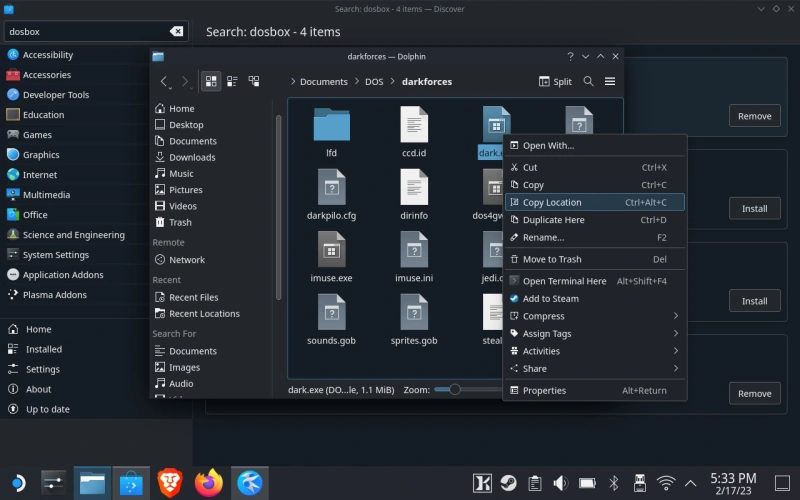Launch Brave browser from the taskbar
Image resolution: width=800 pixels, height=500 pixels.
[x=169, y=484]
